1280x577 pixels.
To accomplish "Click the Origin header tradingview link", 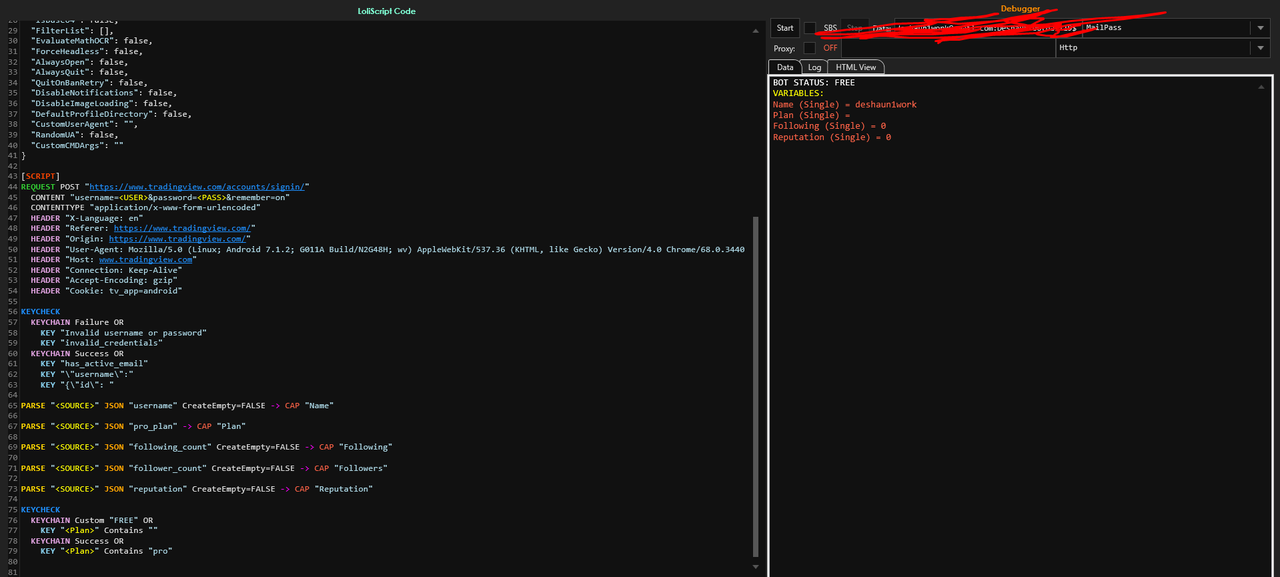I will [x=178, y=239].
